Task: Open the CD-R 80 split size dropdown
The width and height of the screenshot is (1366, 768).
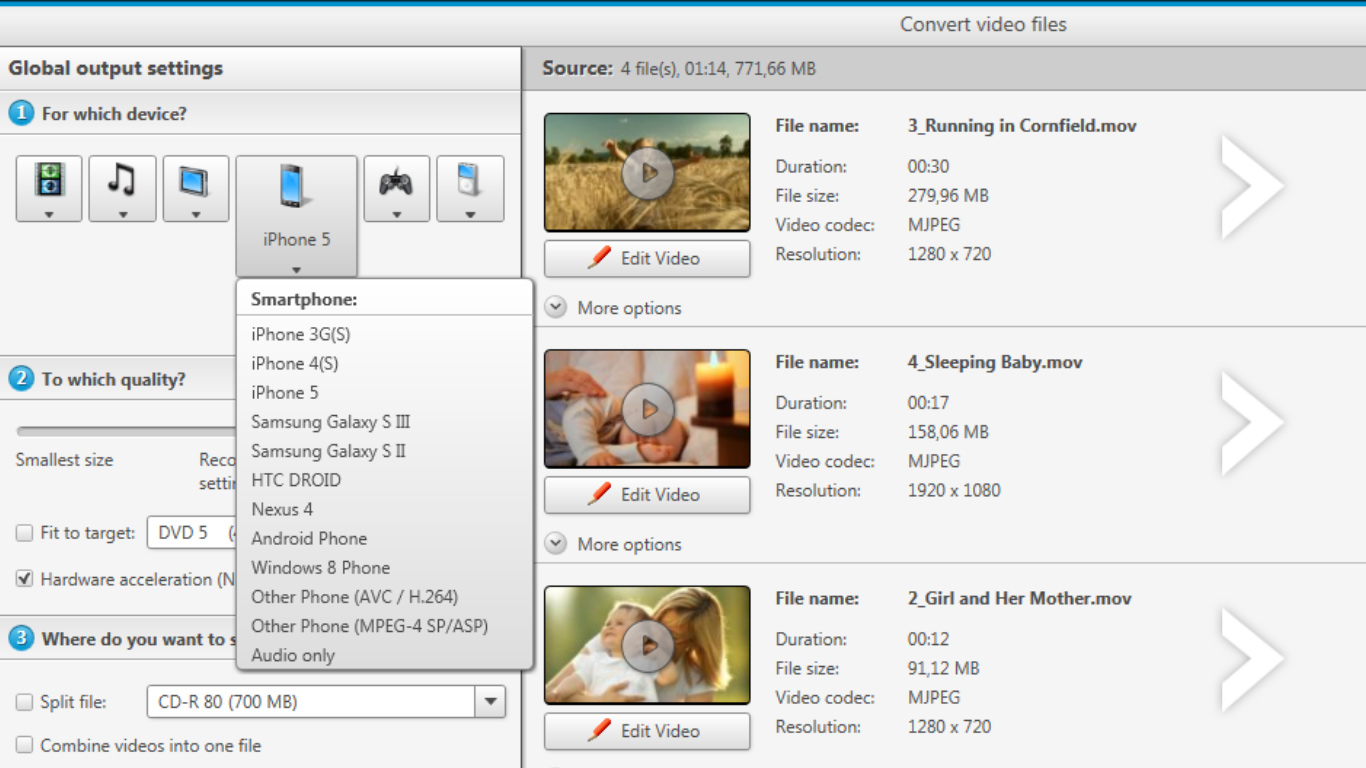Action: pos(489,702)
